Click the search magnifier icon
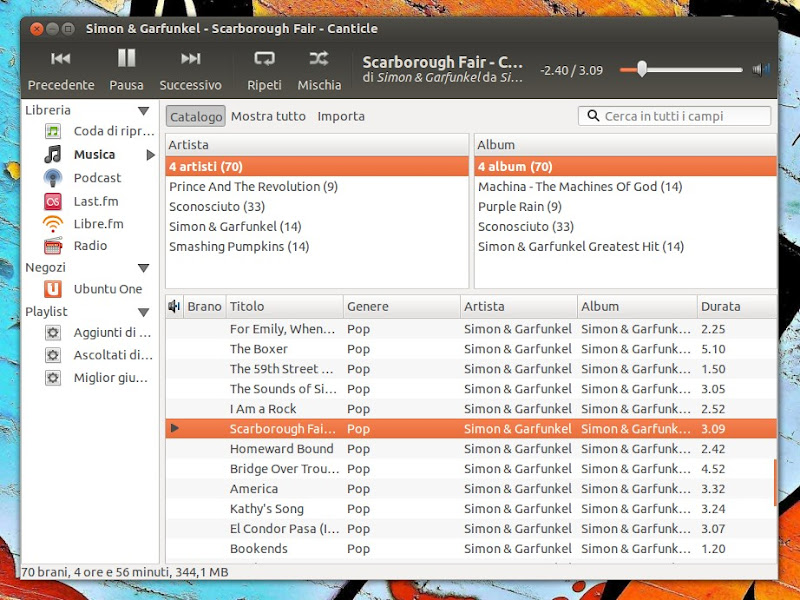Image resolution: width=800 pixels, height=600 pixels. coord(593,116)
